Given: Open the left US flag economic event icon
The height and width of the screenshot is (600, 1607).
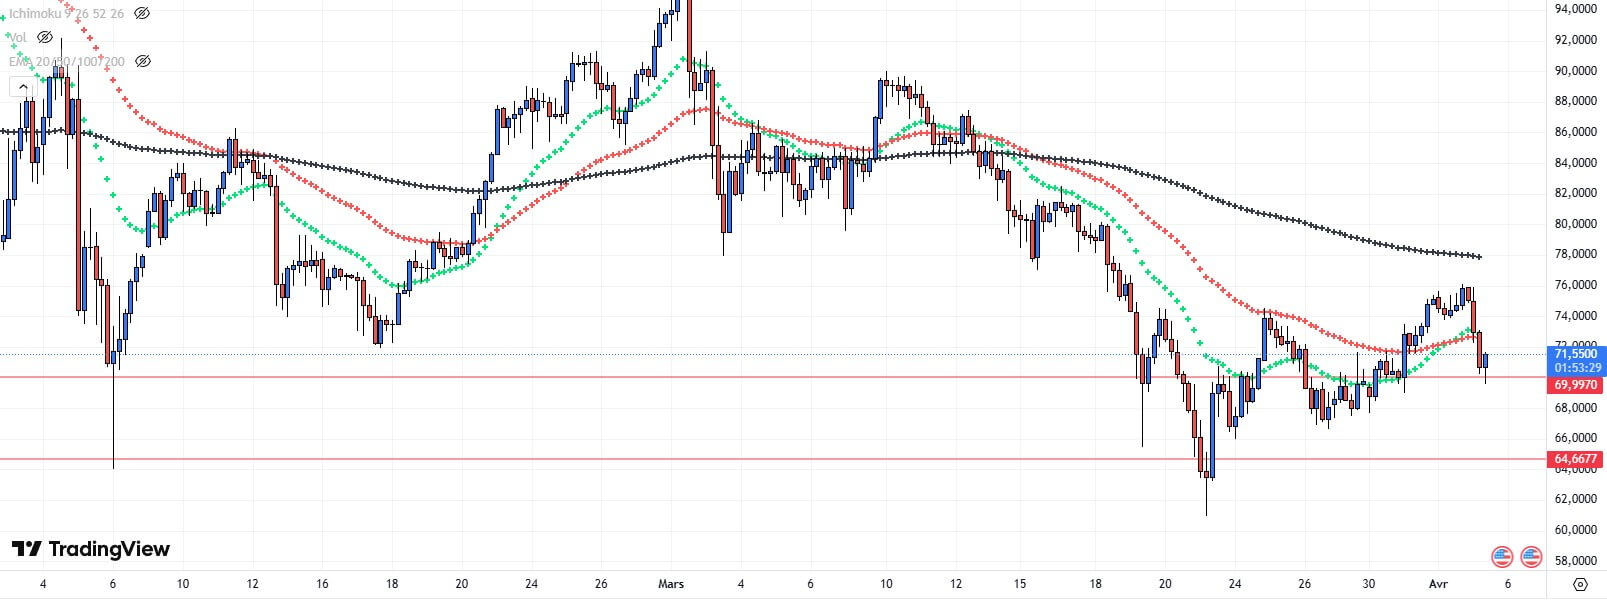Looking at the screenshot, I should [x=1501, y=556].
